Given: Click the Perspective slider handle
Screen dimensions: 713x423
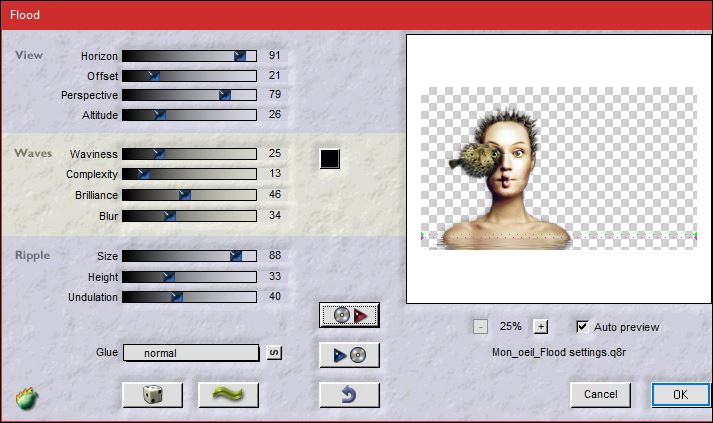Looking at the screenshot, I should point(225,95).
